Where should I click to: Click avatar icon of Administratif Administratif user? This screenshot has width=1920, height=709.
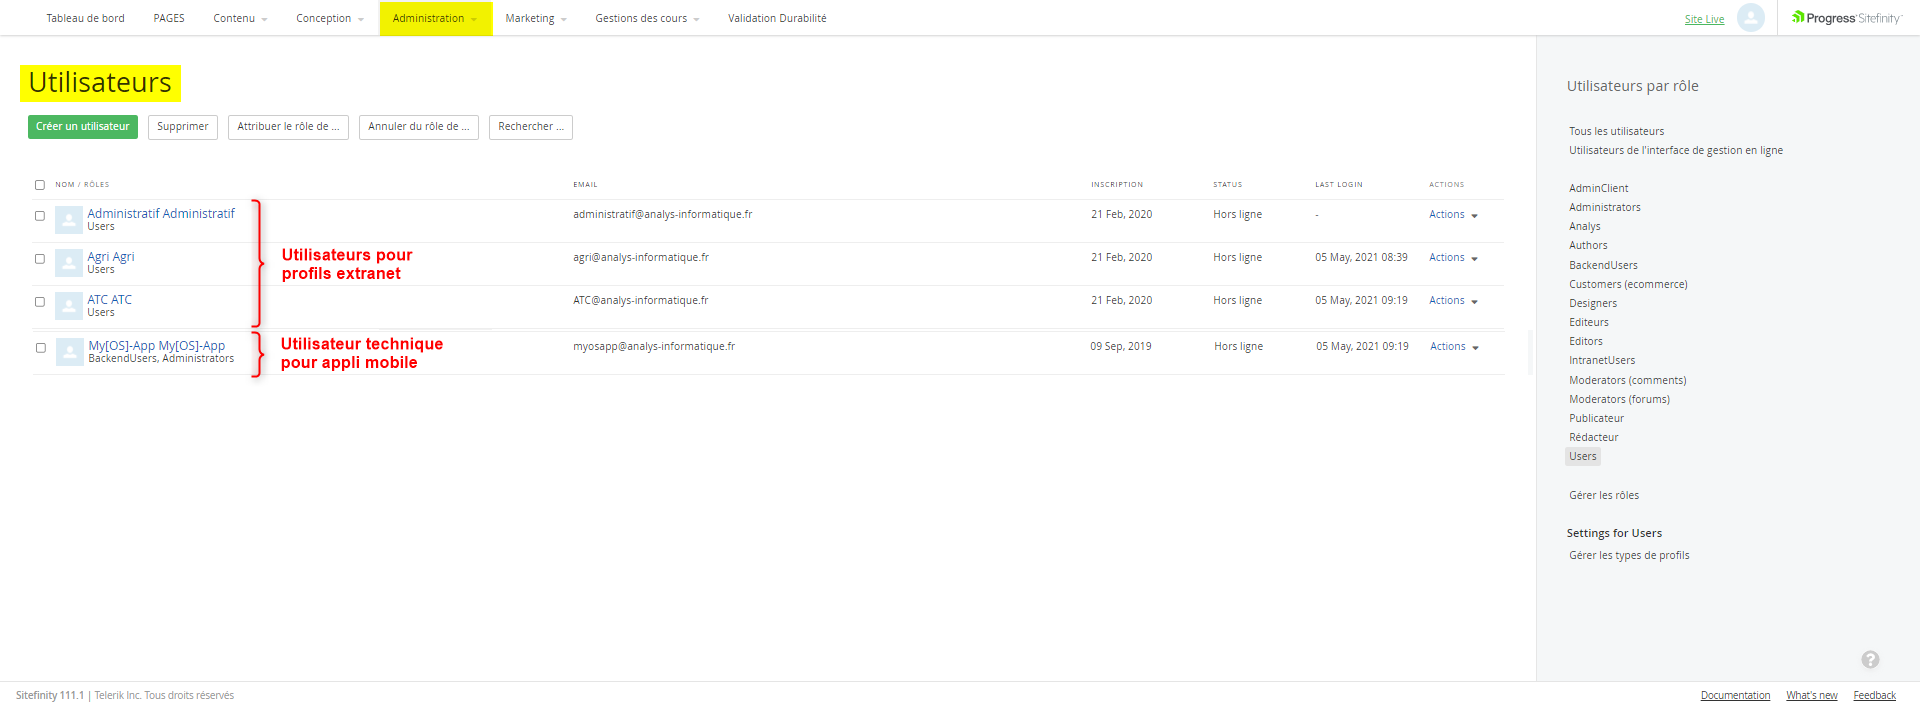point(69,220)
